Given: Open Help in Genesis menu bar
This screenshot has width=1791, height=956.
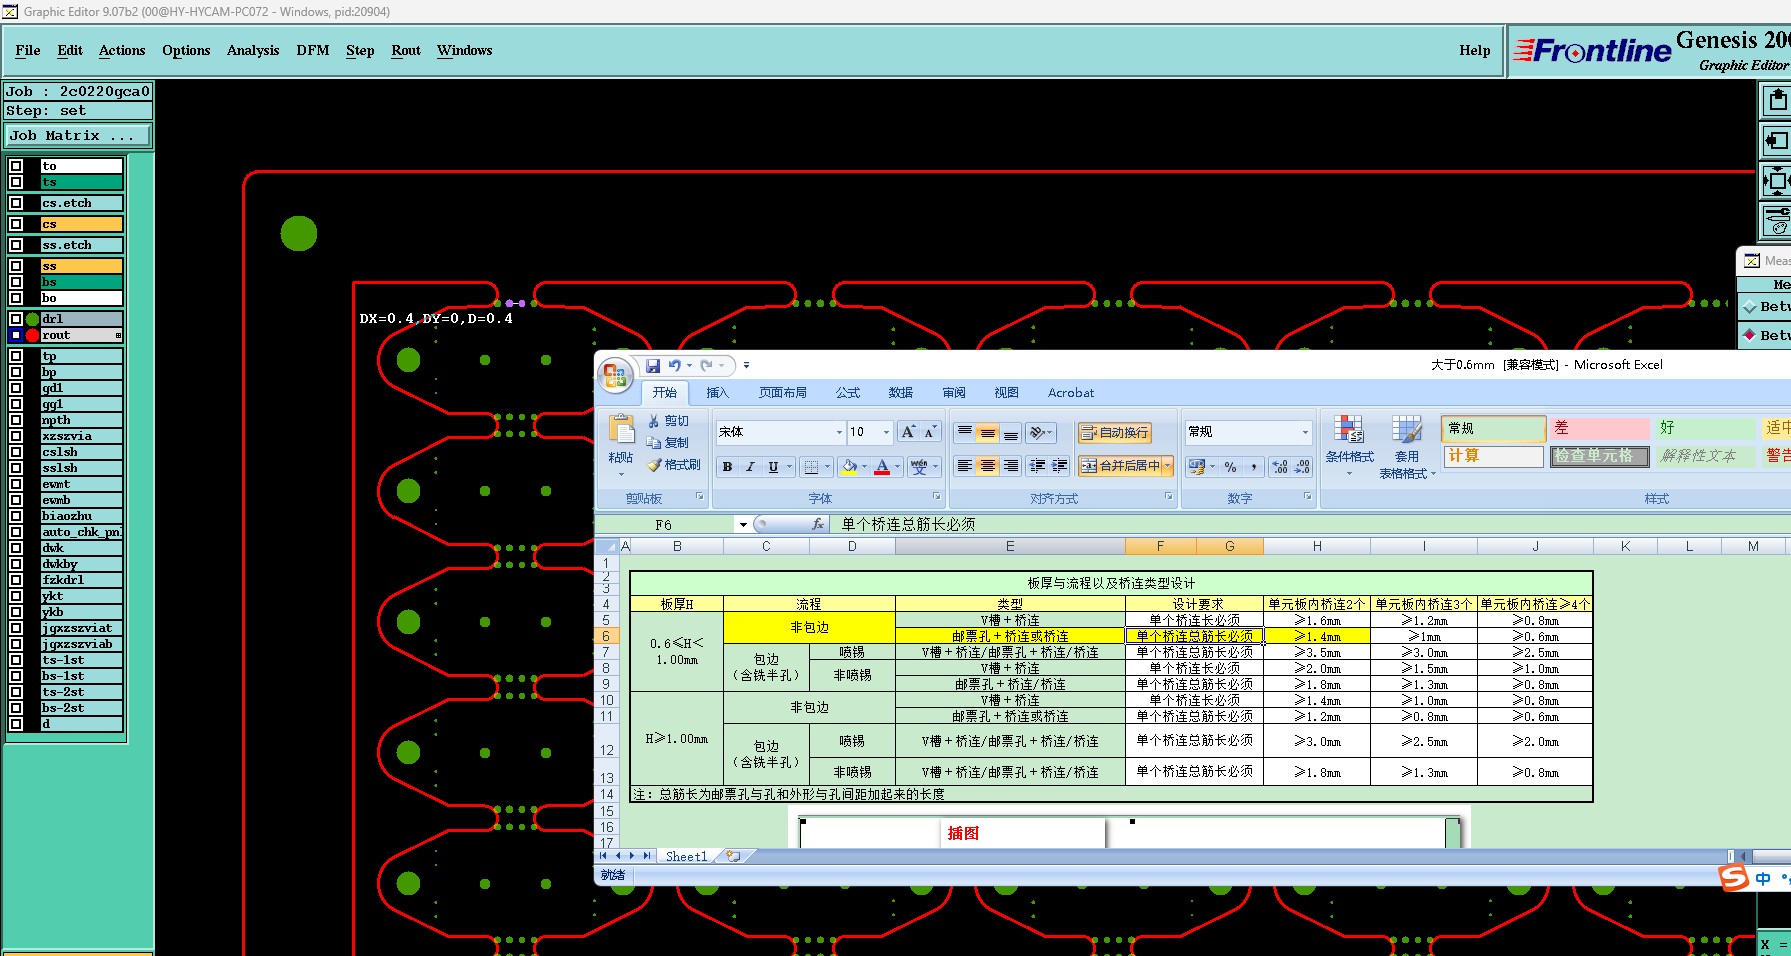Looking at the screenshot, I should click(1474, 50).
